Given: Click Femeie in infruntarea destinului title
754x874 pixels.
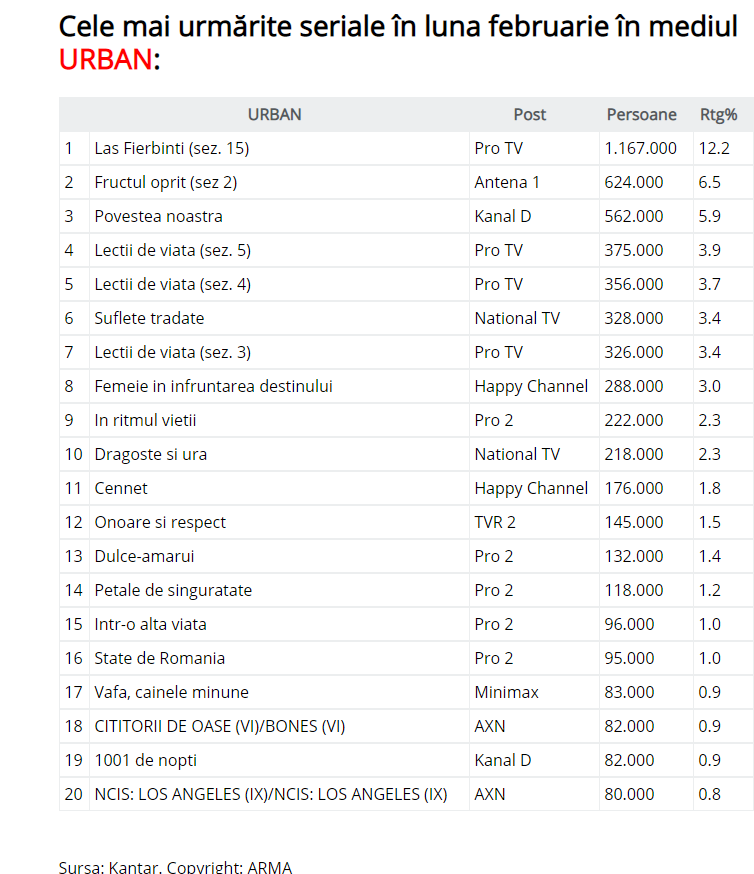Looking at the screenshot, I should (213, 386).
